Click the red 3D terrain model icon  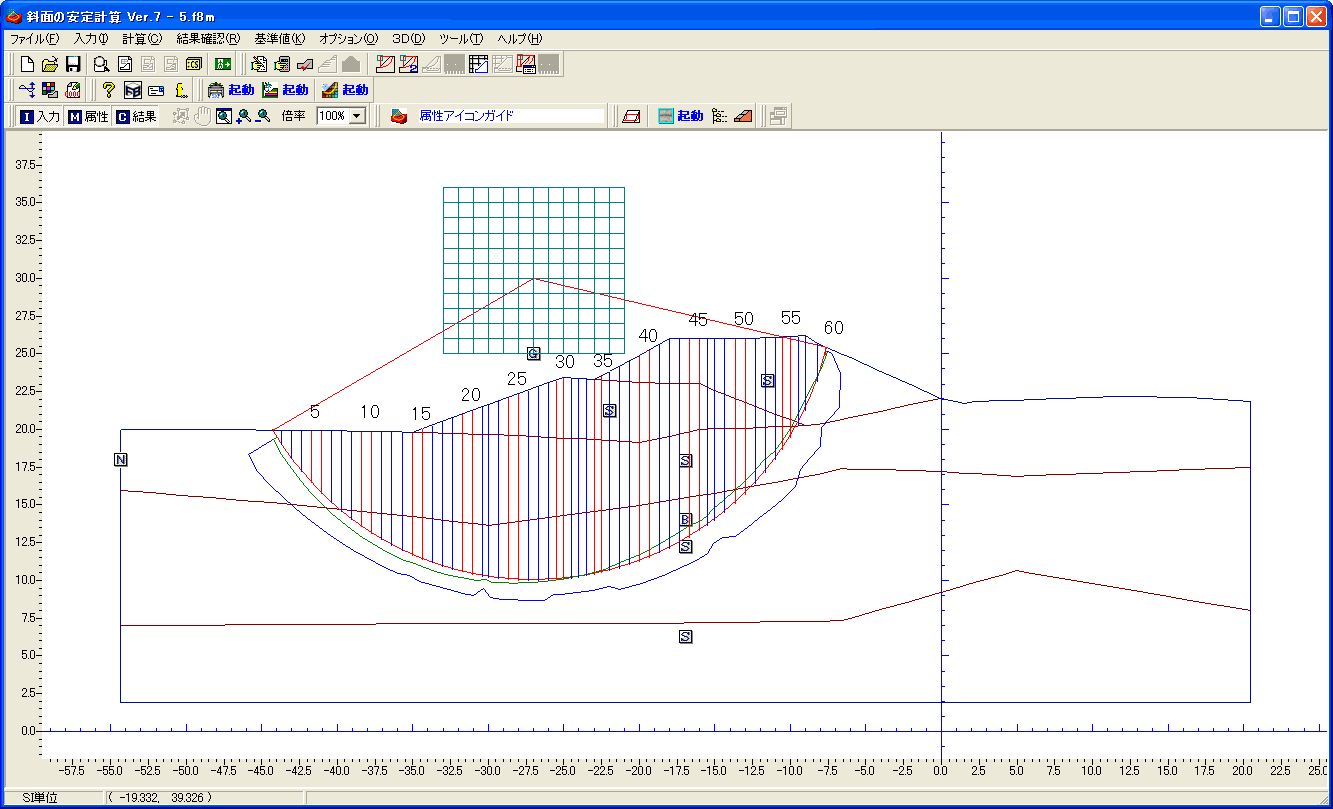click(399, 116)
